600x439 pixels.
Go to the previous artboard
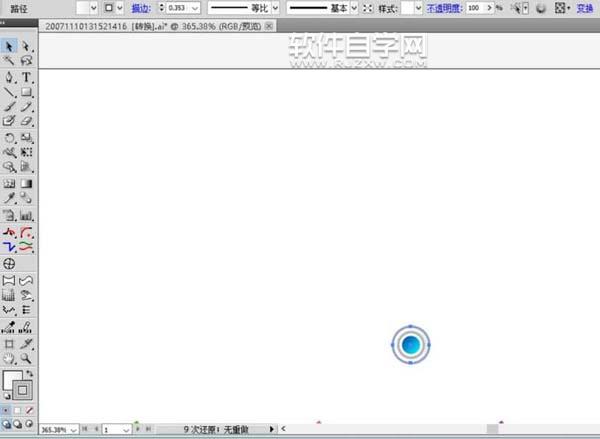click(x=96, y=429)
